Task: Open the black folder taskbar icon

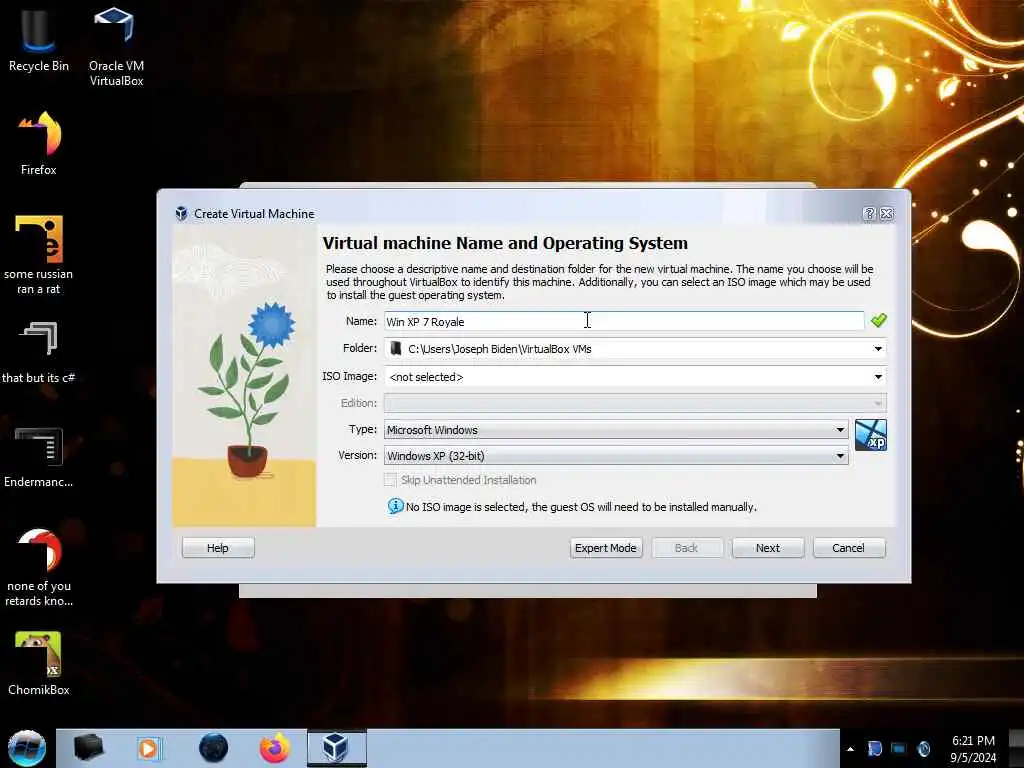Action: tap(88, 748)
